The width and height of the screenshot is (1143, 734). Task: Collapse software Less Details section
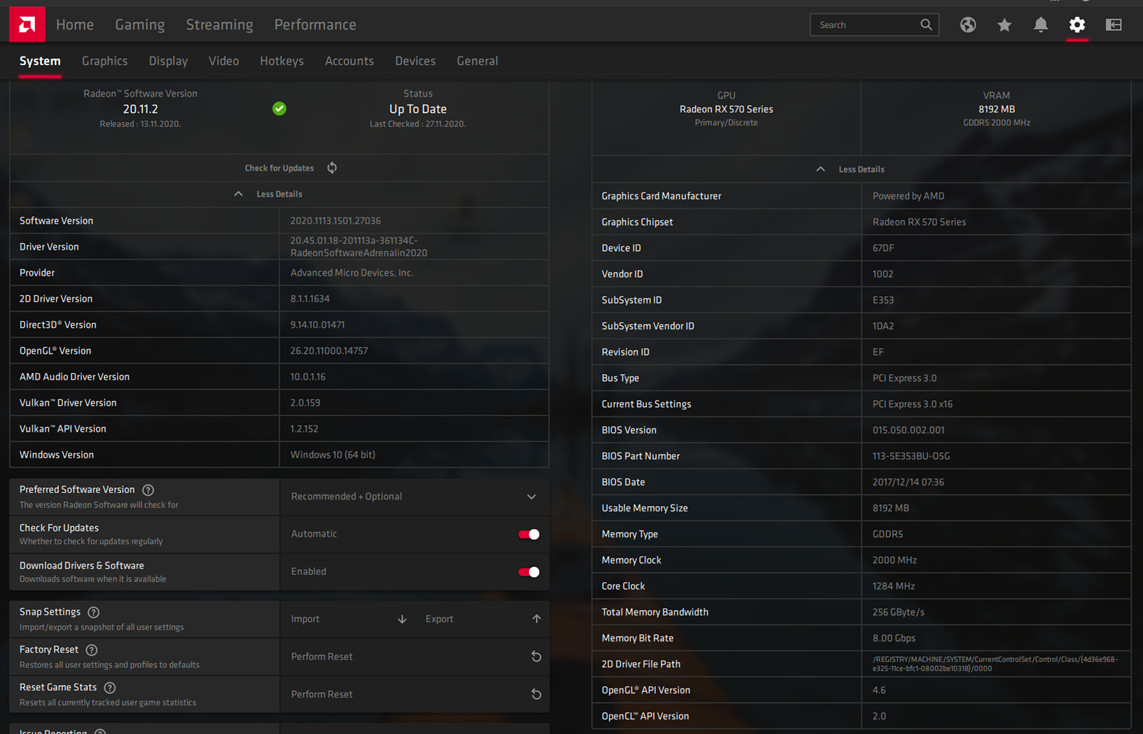point(269,194)
